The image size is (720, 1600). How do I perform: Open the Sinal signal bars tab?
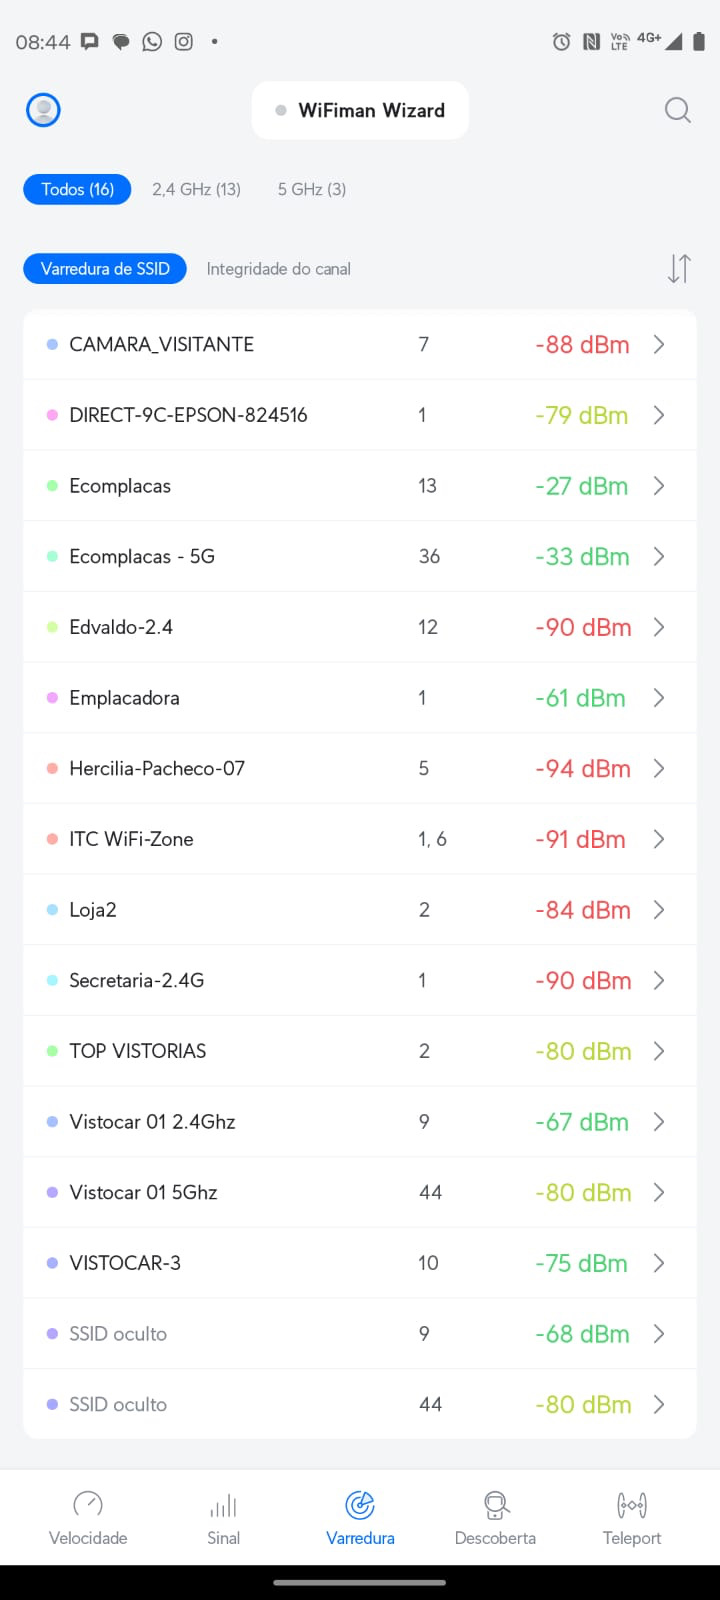(x=224, y=1504)
